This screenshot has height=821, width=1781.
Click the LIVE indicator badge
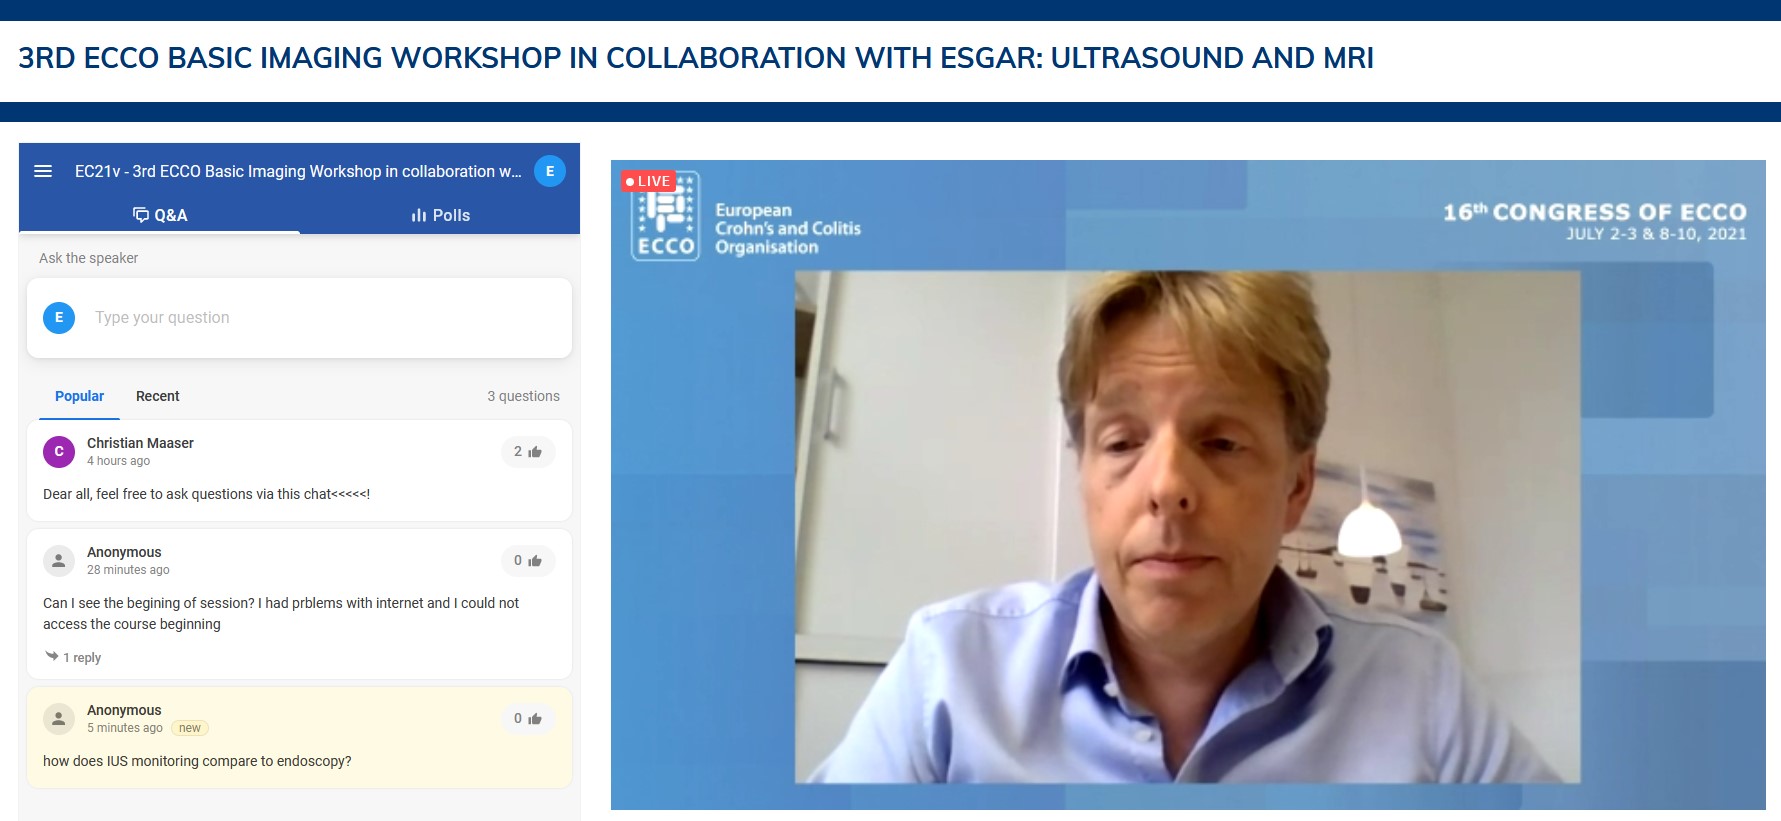coord(648,181)
